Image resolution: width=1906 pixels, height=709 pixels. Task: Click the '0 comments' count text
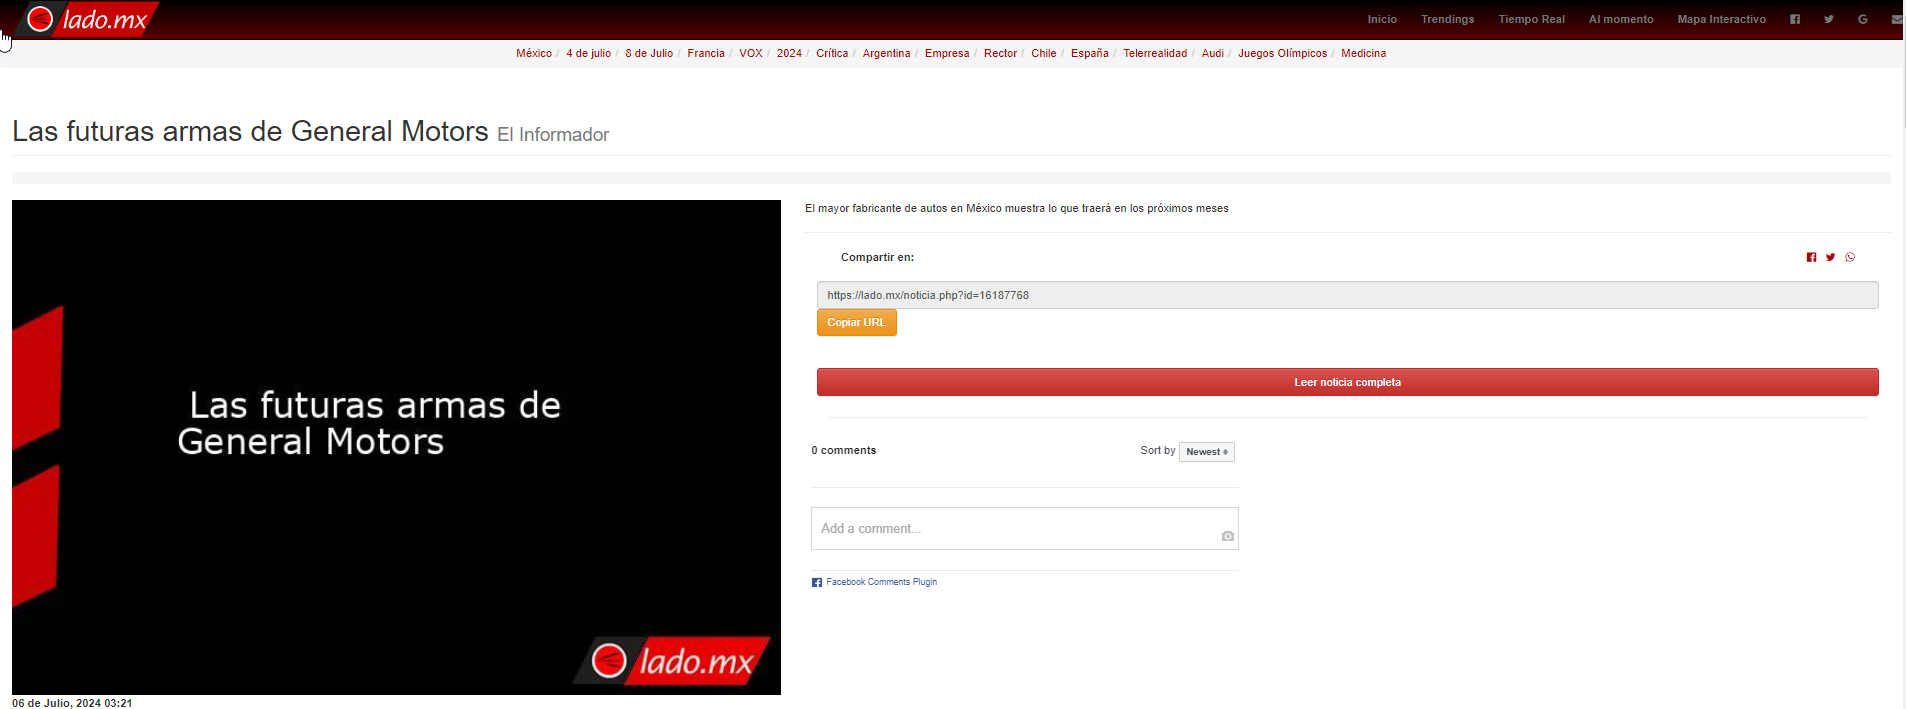[844, 451]
